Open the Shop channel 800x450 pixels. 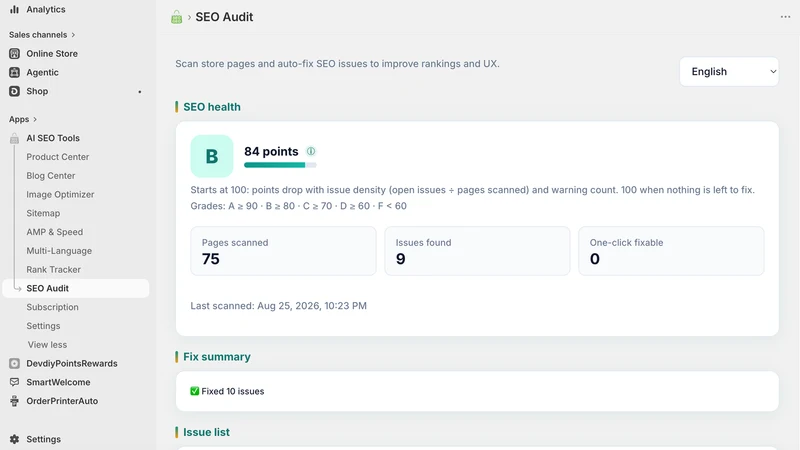tap(37, 91)
